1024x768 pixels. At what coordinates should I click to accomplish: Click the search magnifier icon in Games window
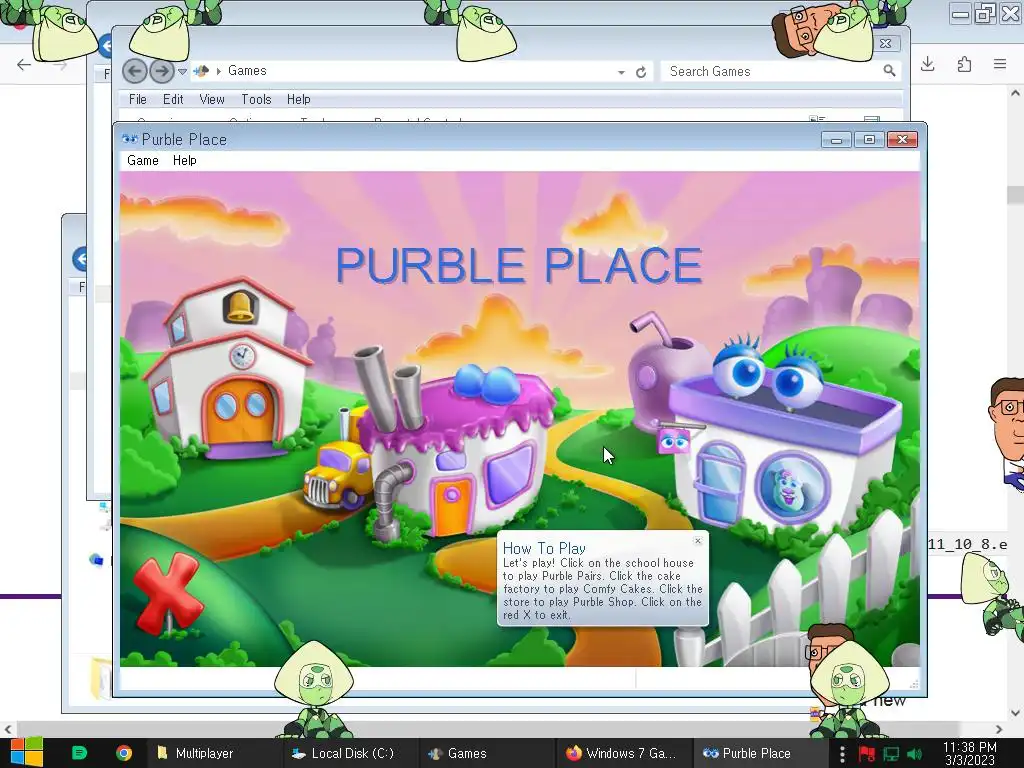click(889, 71)
